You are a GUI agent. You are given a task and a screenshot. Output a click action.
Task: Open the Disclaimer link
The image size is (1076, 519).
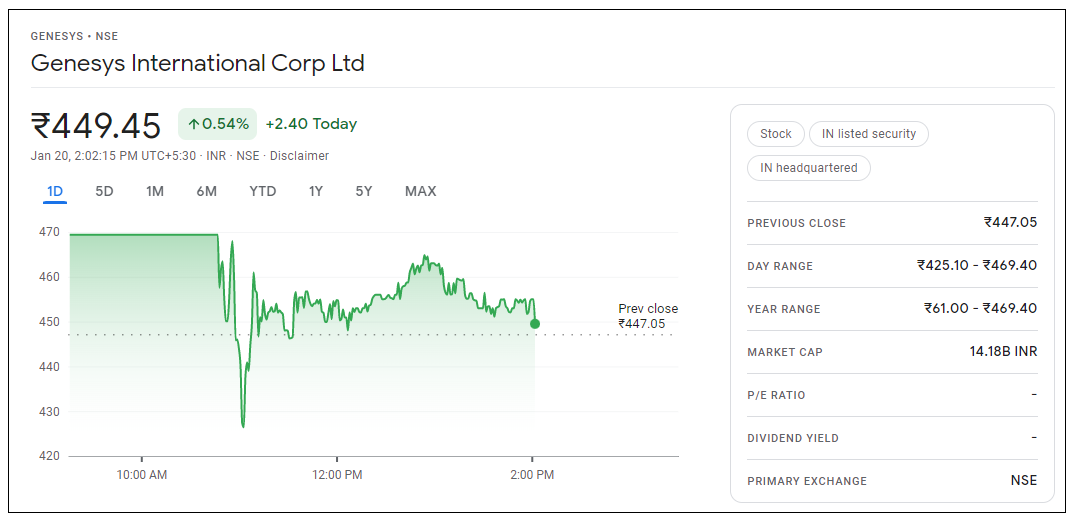[299, 156]
